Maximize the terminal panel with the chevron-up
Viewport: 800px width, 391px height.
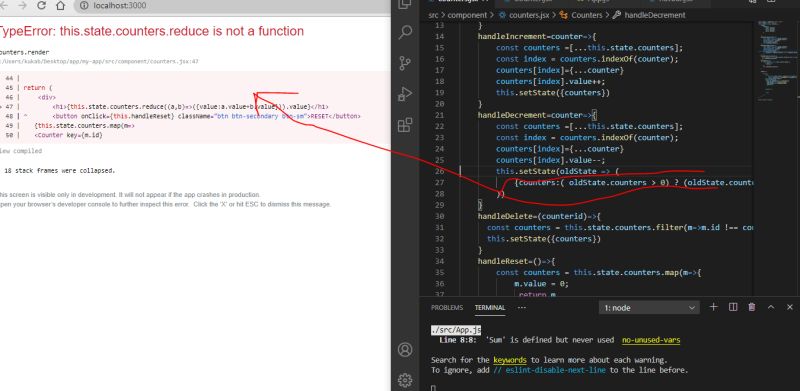tap(771, 307)
